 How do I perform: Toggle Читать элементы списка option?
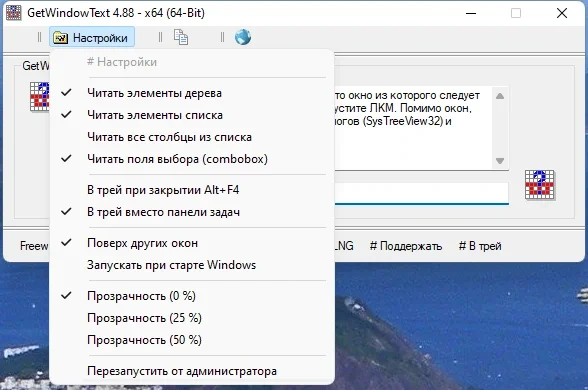click(x=192, y=115)
